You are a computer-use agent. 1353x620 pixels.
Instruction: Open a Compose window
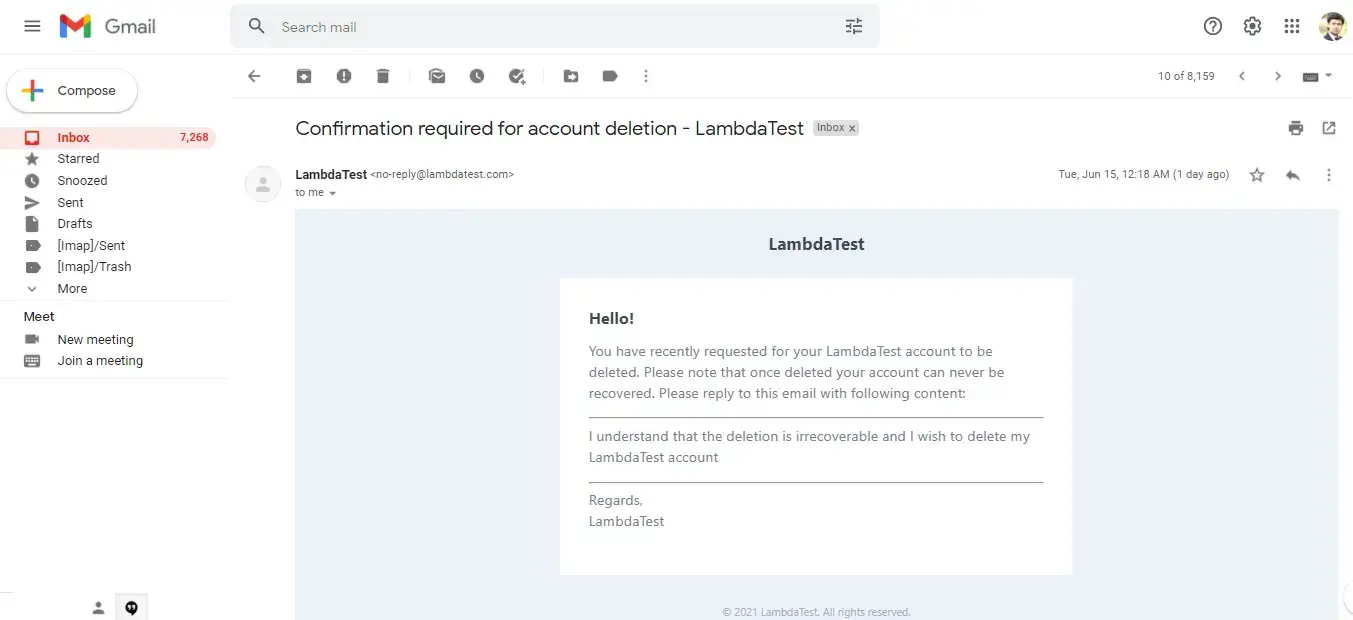tap(71, 90)
